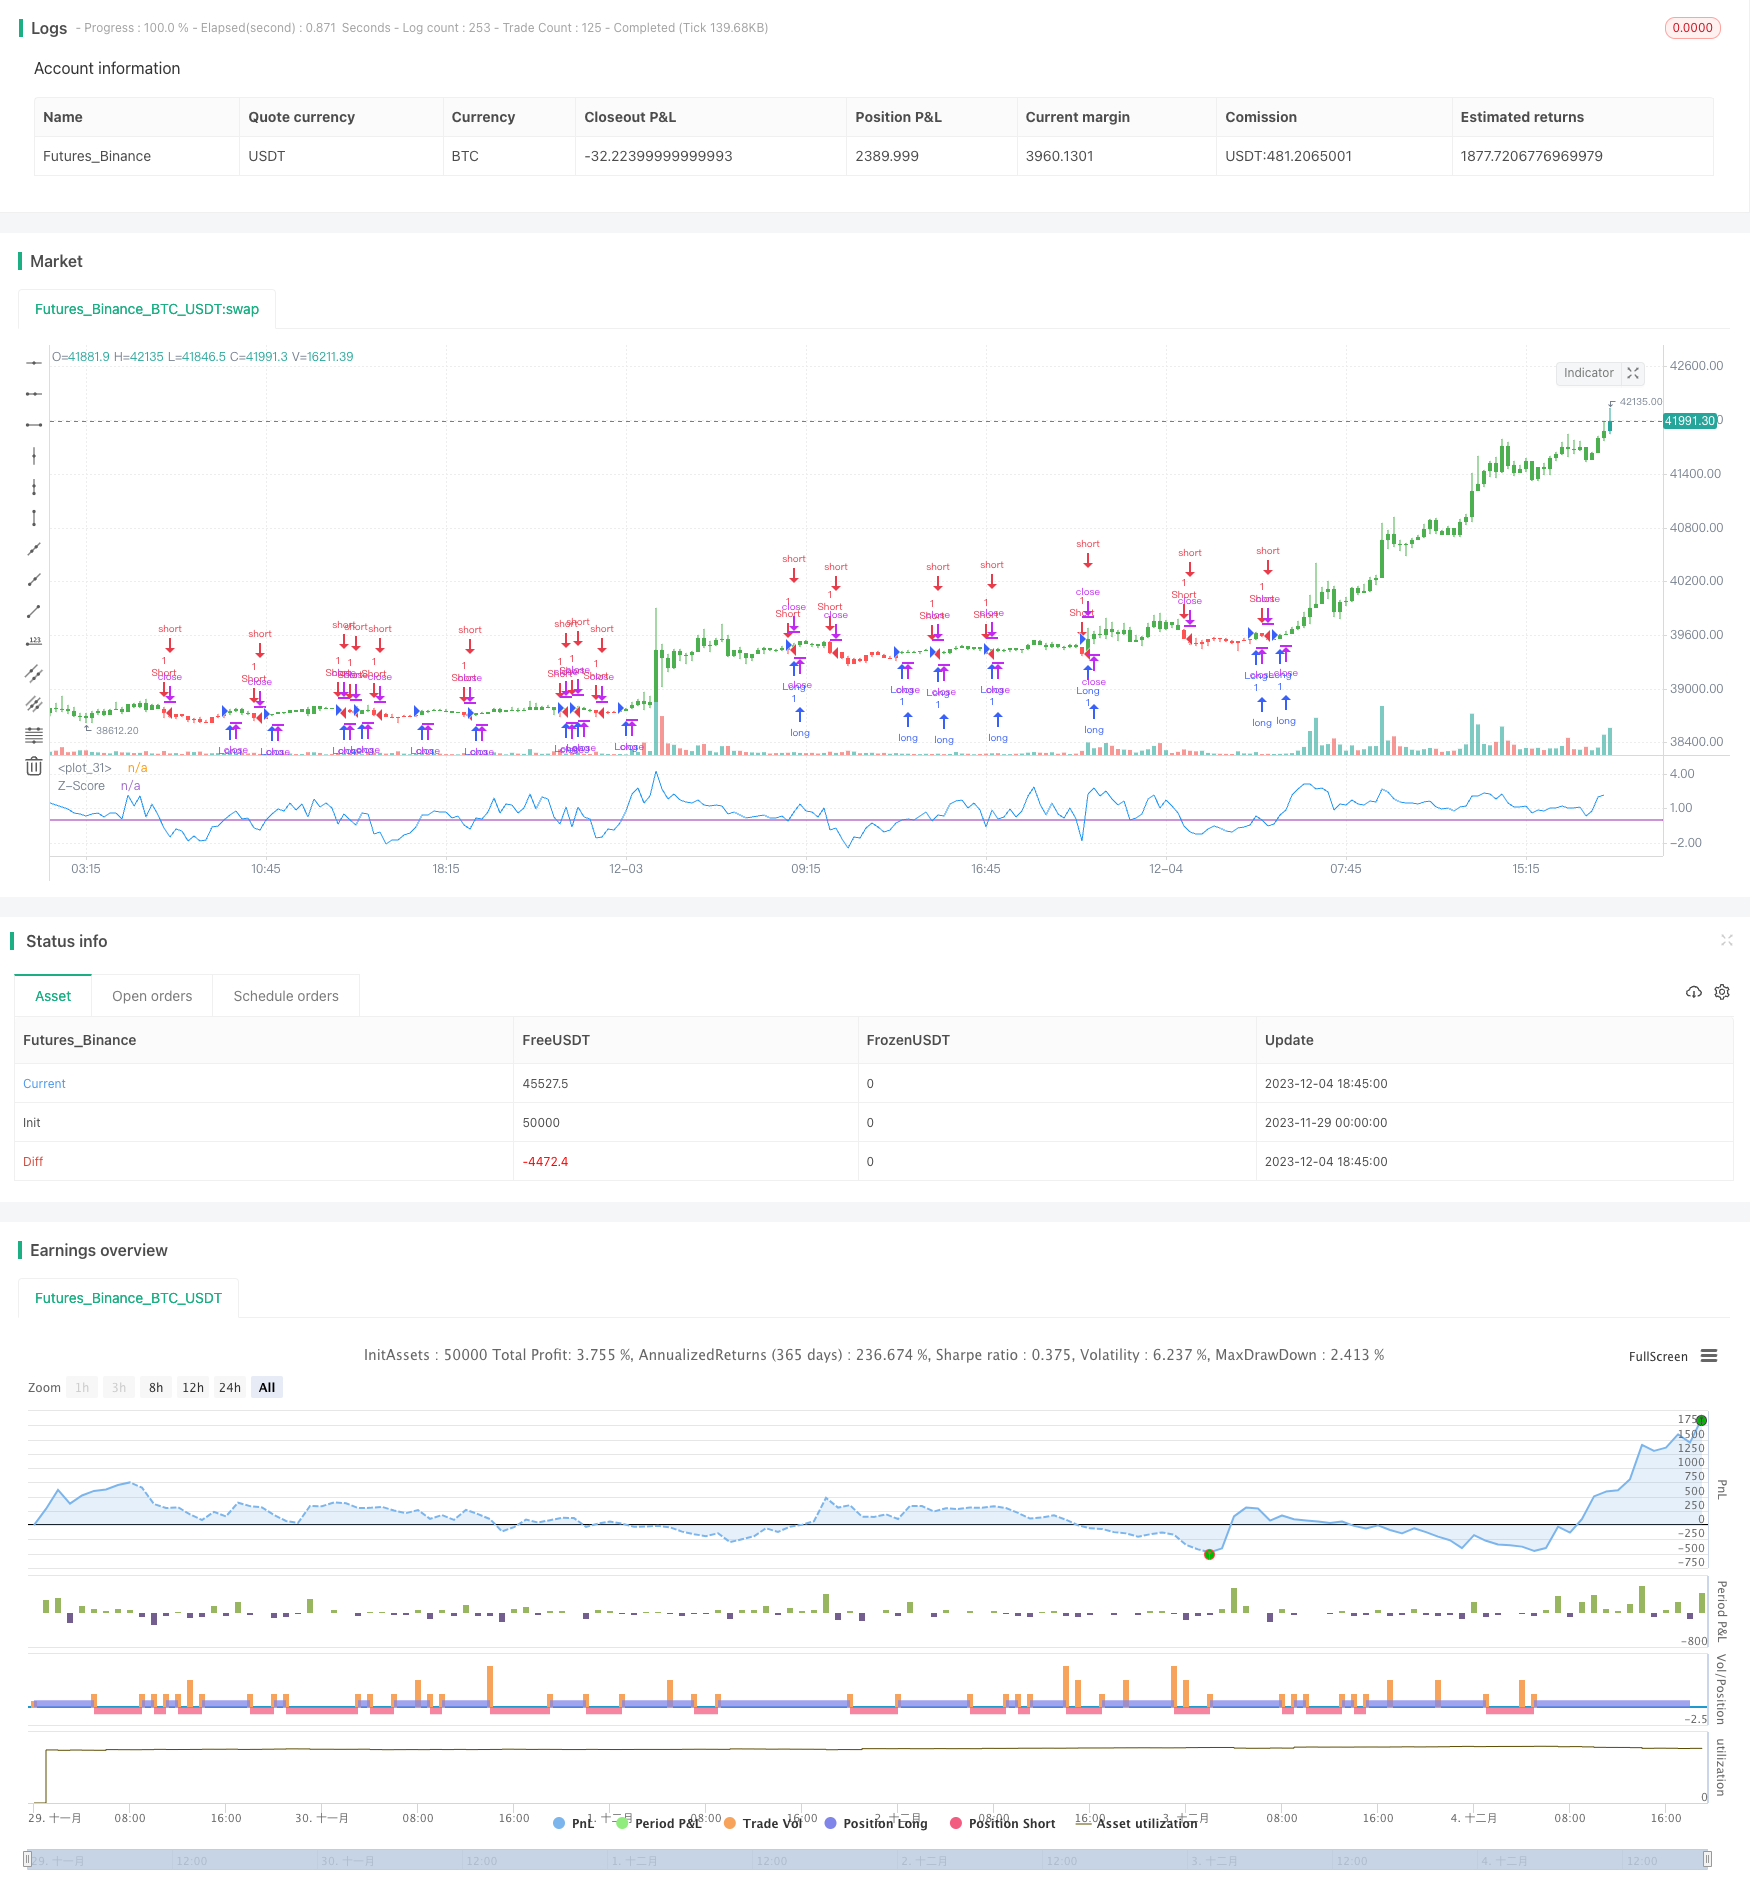Toggle the Position Short series in legend
This screenshot has height=1899, width=1750.
click(x=1002, y=1823)
